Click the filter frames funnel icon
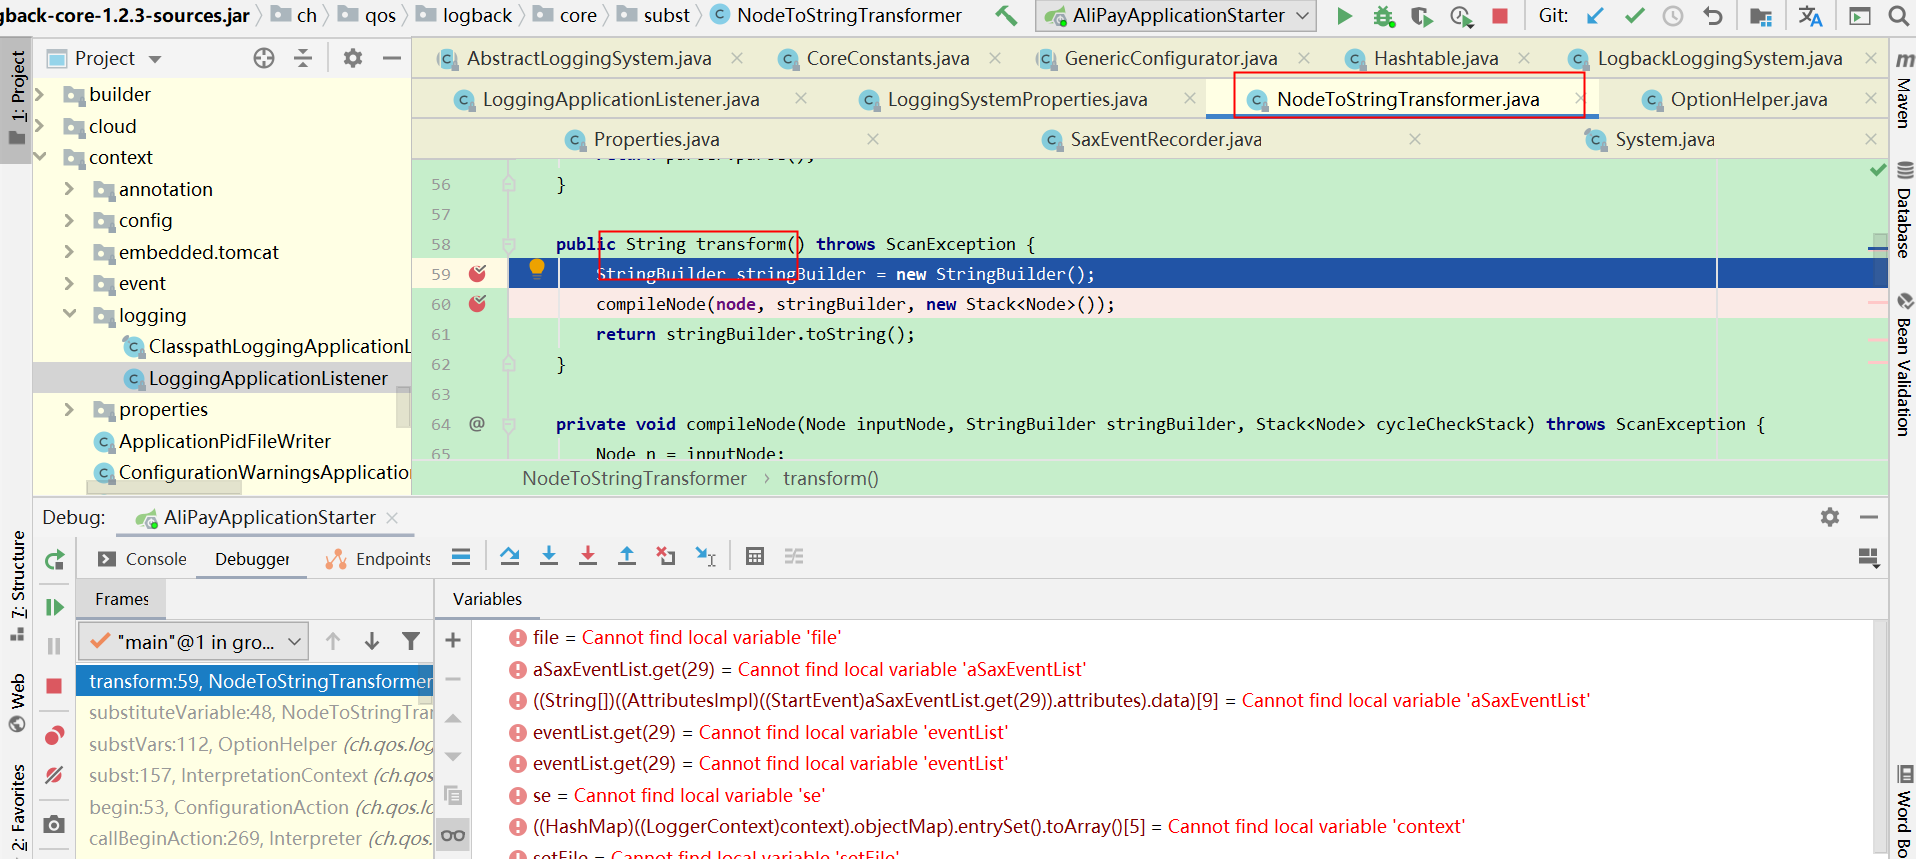This screenshot has width=1916, height=859. pyautogui.click(x=411, y=641)
